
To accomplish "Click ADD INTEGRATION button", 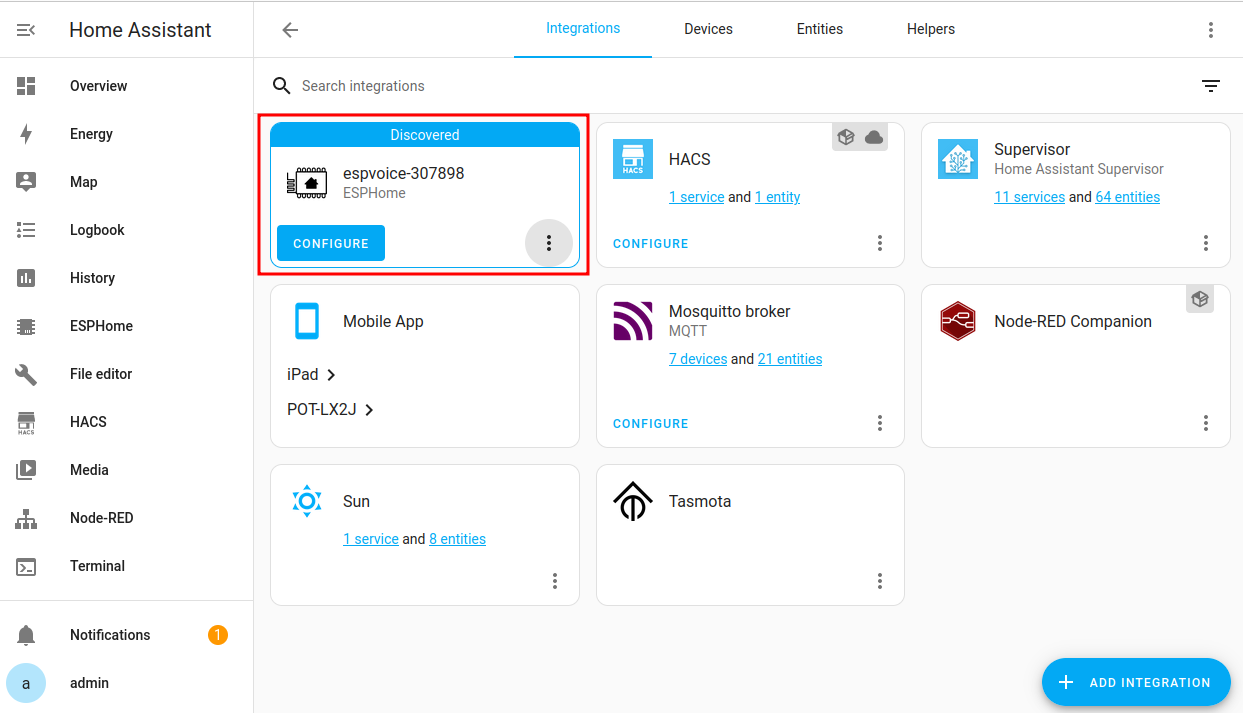I will (x=1136, y=682).
